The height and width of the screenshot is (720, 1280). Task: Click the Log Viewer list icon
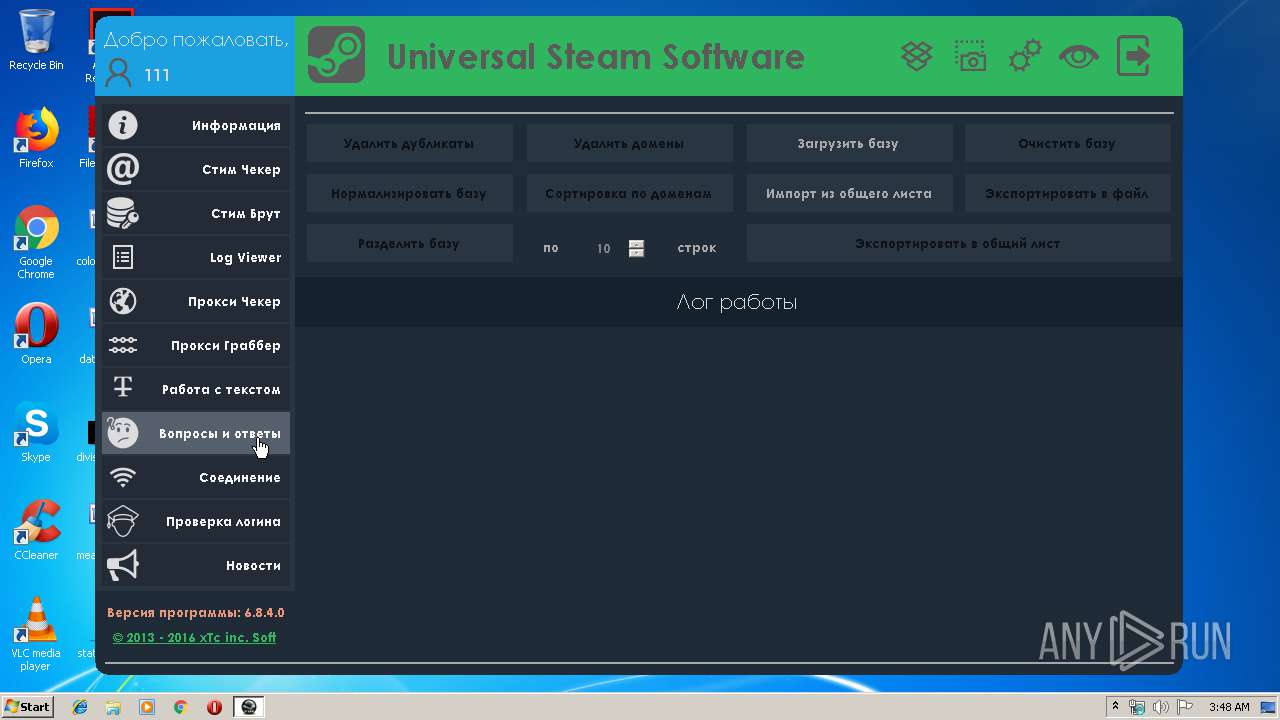pos(123,257)
